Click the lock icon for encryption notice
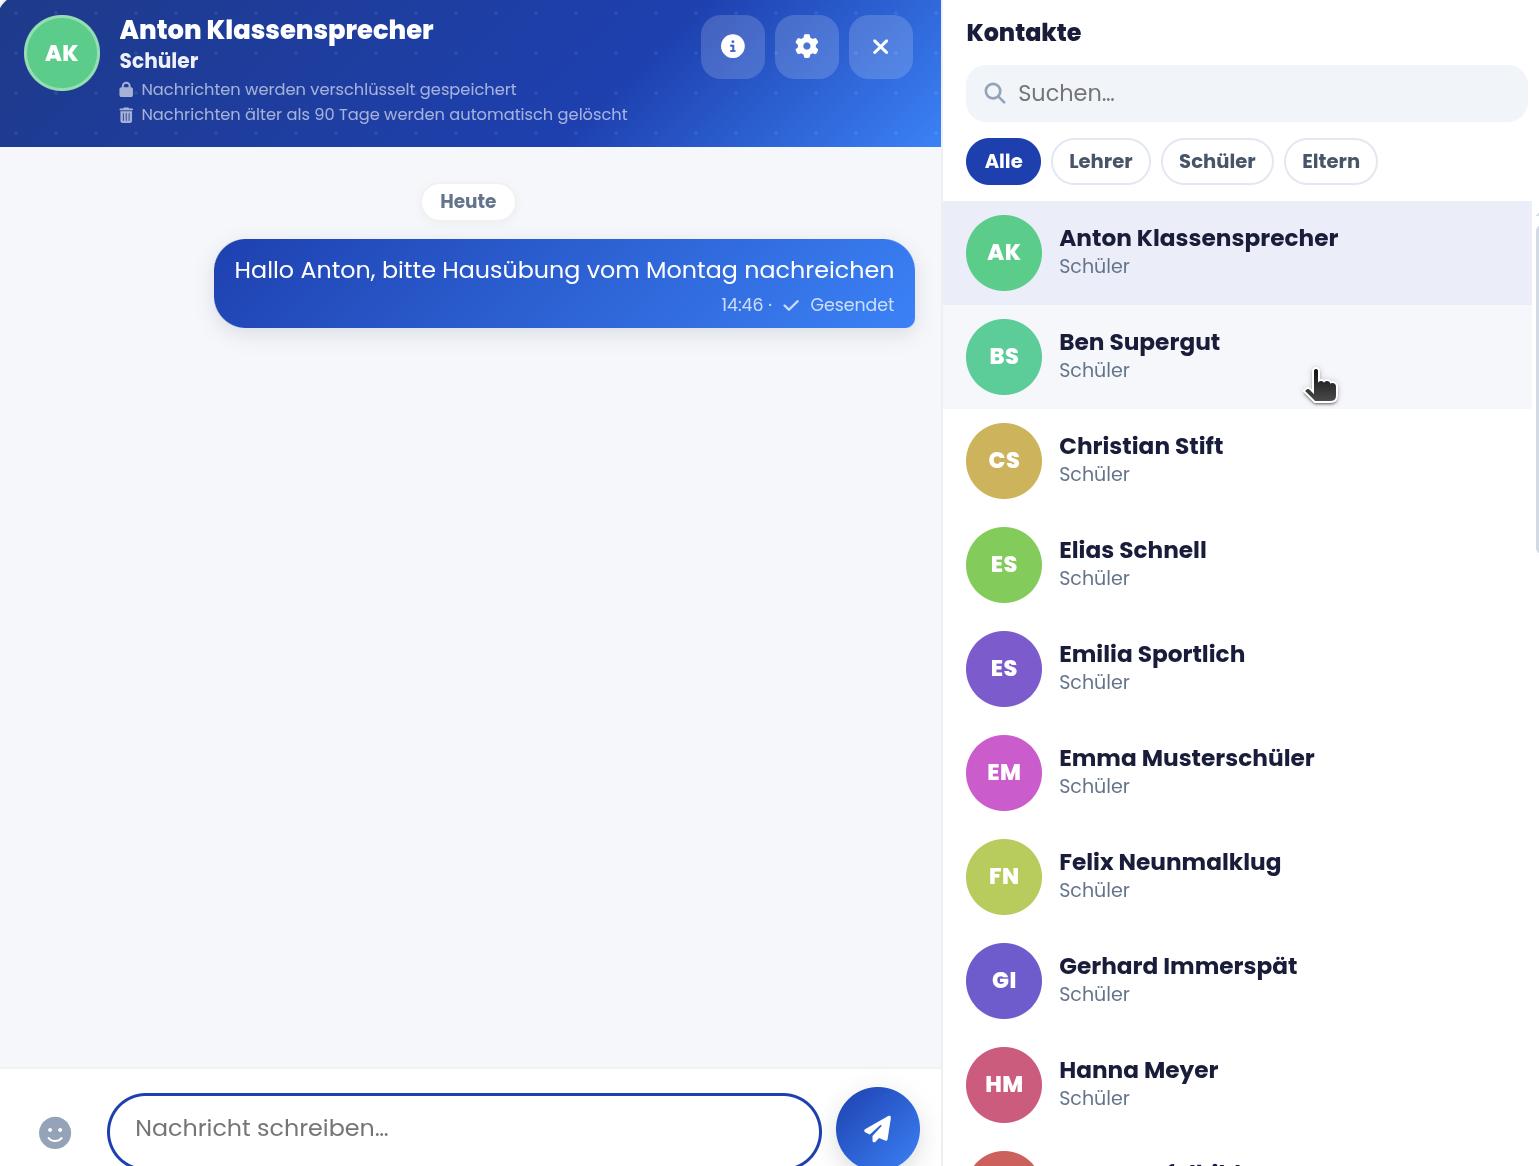Screen dimensions: 1539x1166 [x=126, y=90]
